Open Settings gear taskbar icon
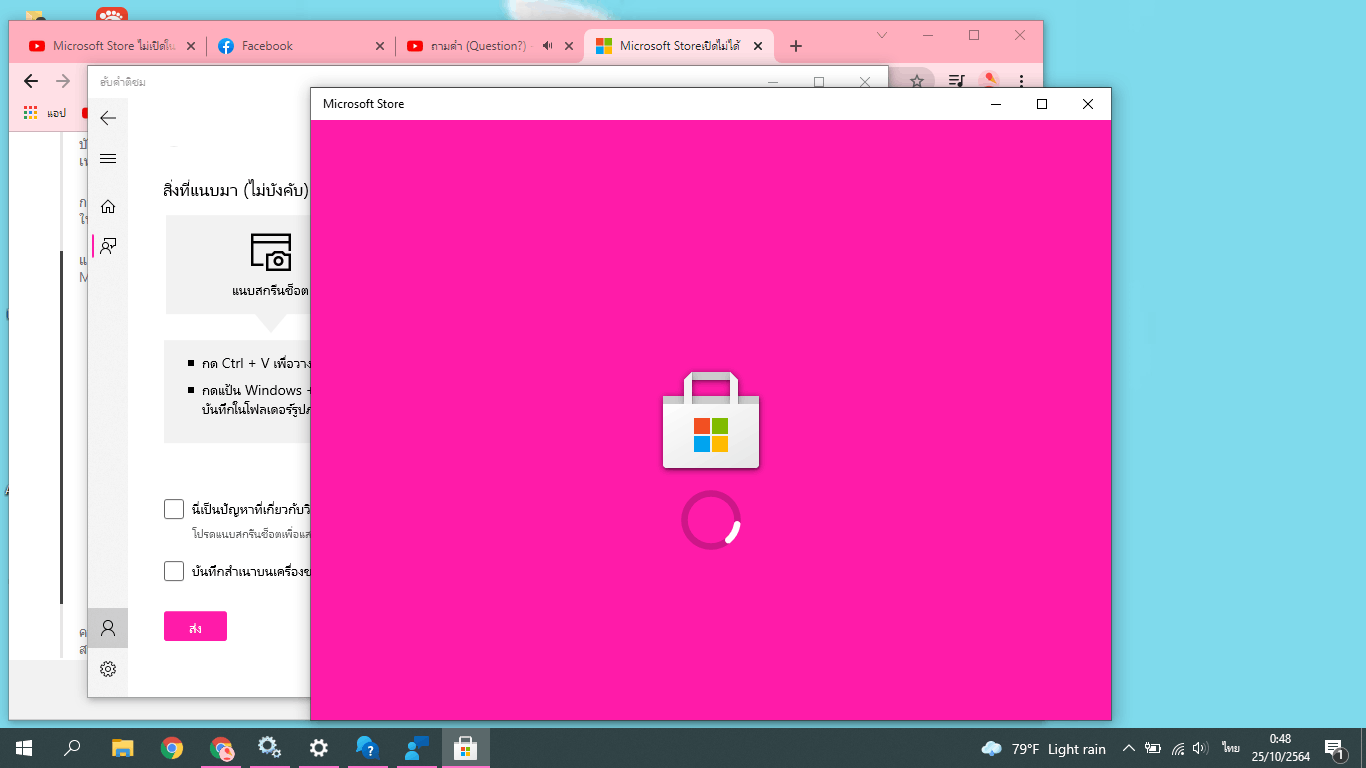 click(x=318, y=748)
